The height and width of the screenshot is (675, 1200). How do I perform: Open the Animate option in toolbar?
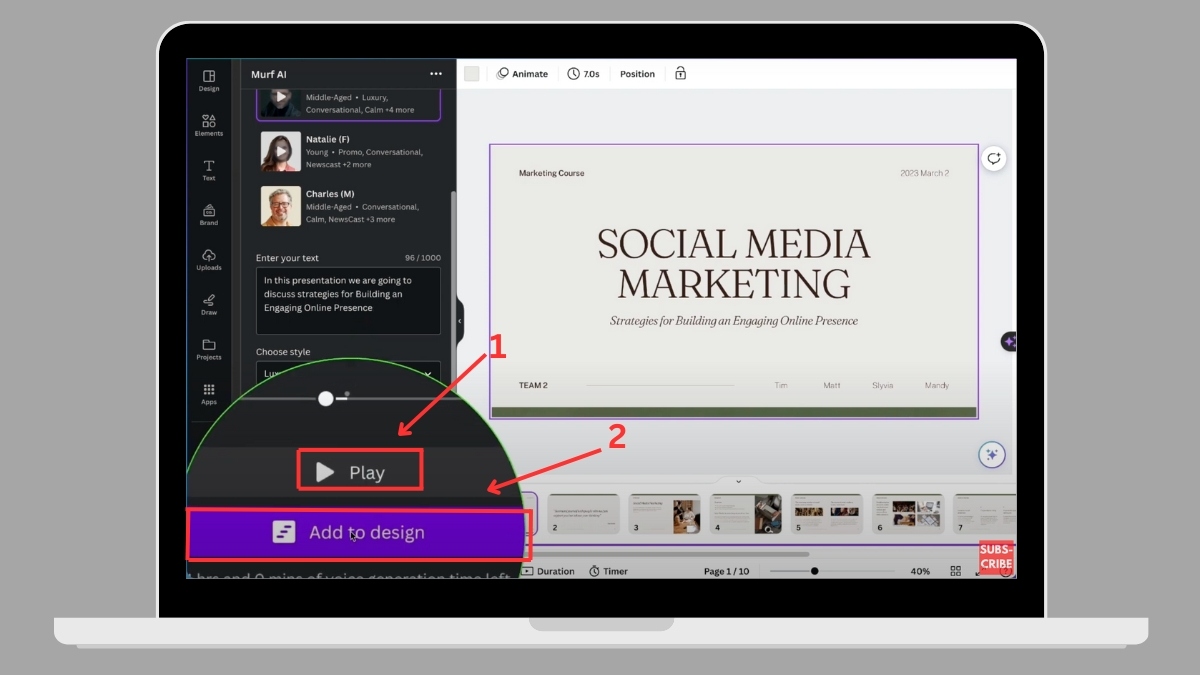coord(523,74)
